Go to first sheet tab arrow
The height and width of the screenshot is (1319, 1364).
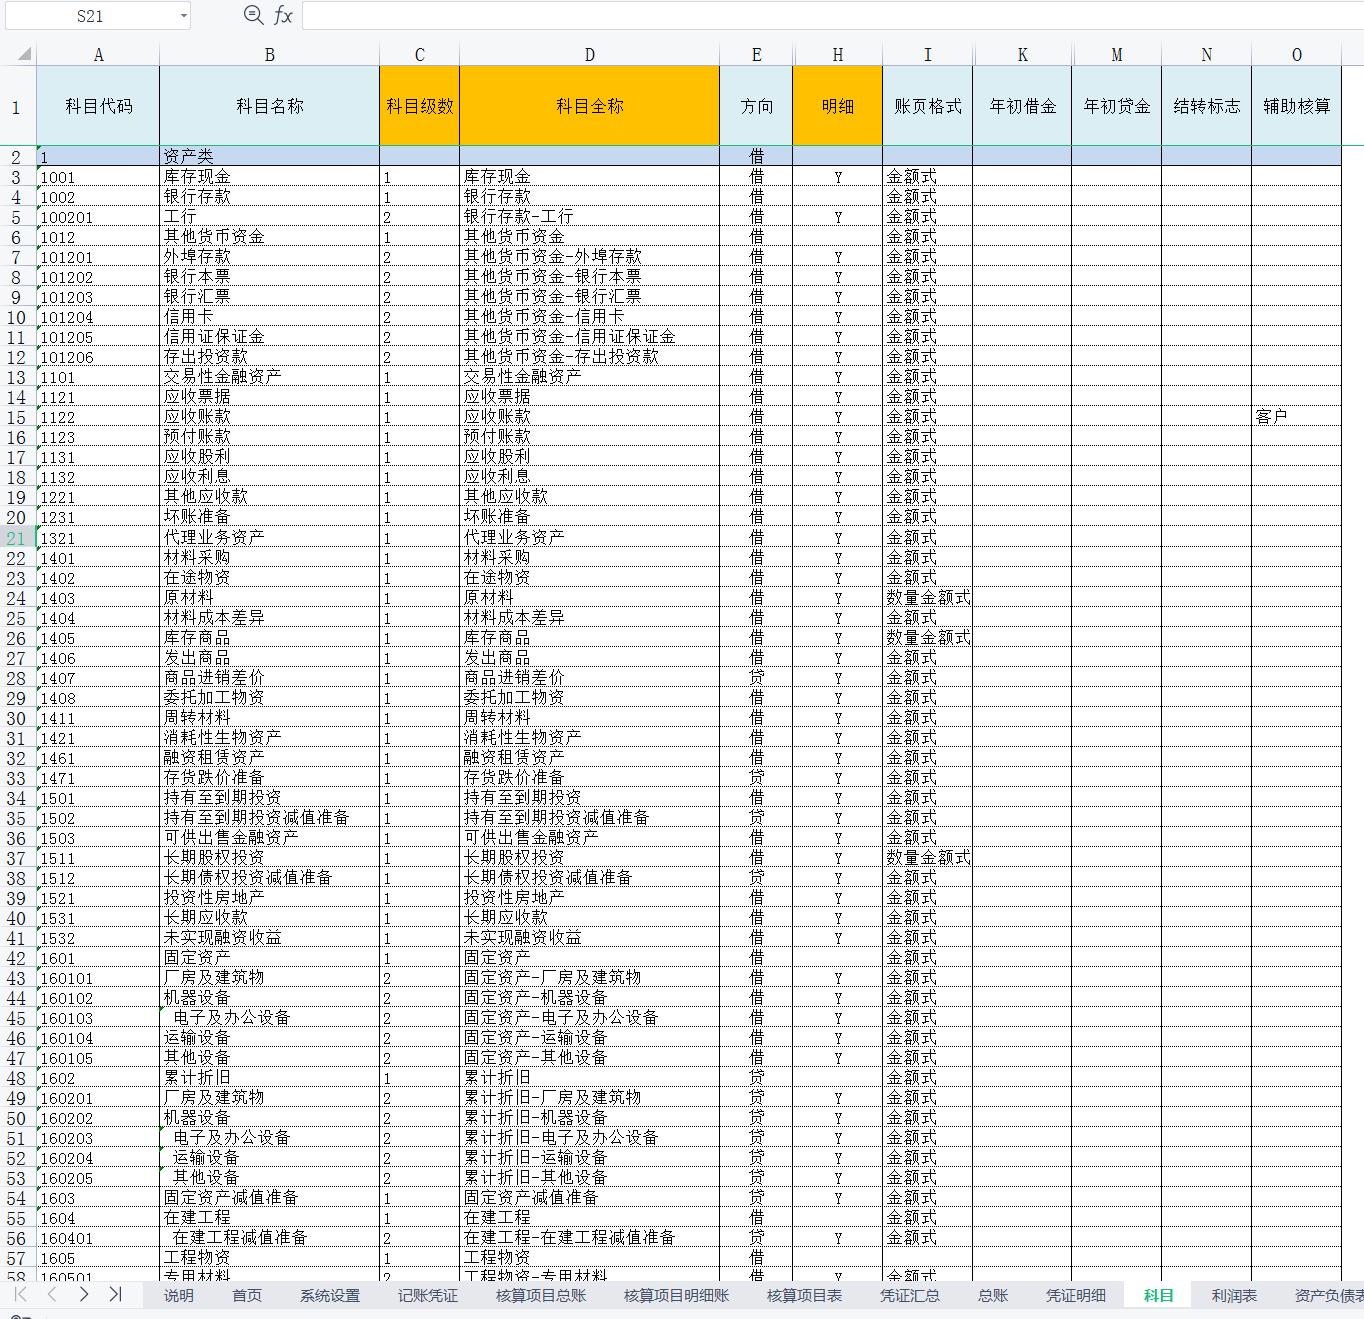[x=20, y=1294]
